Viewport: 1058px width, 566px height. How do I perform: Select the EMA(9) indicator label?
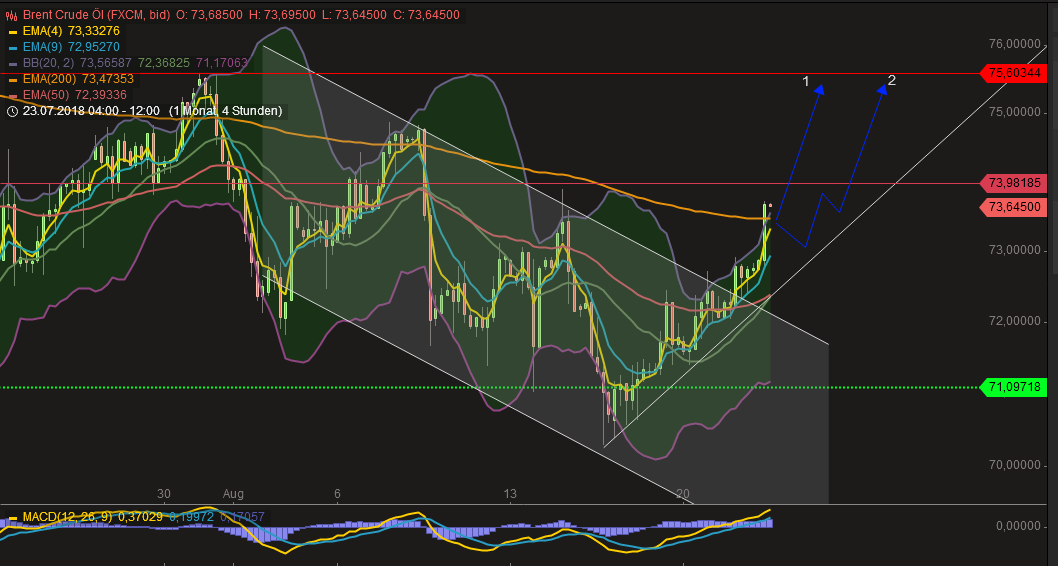43,47
